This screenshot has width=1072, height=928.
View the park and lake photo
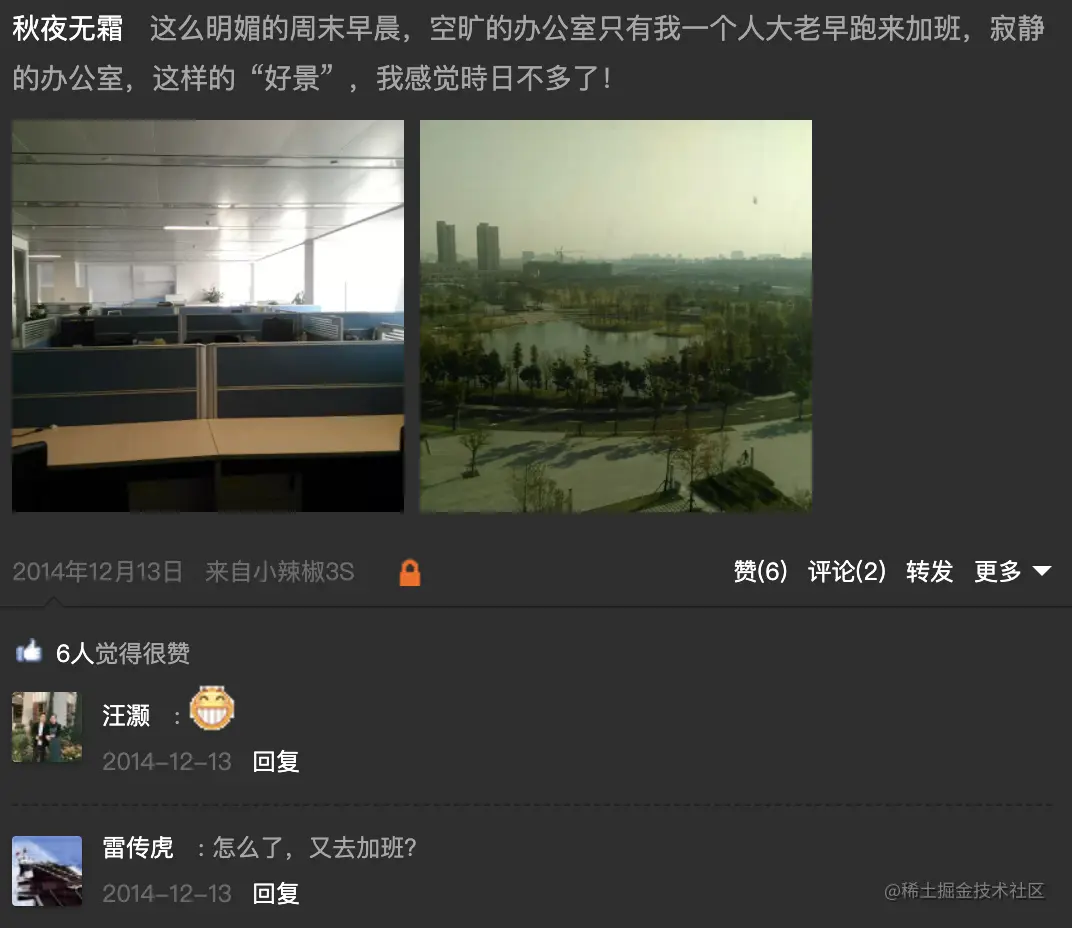coord(616,316)
